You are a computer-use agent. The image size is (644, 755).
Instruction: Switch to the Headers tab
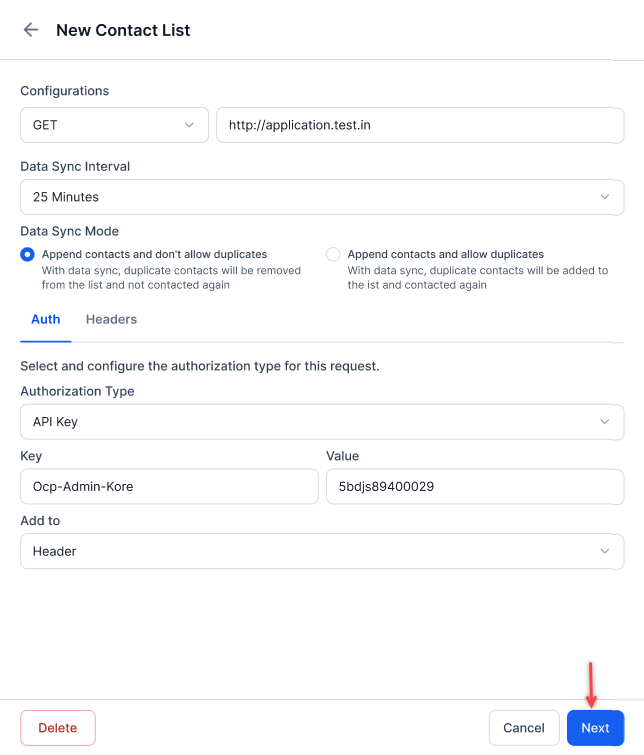coord(111,319)
